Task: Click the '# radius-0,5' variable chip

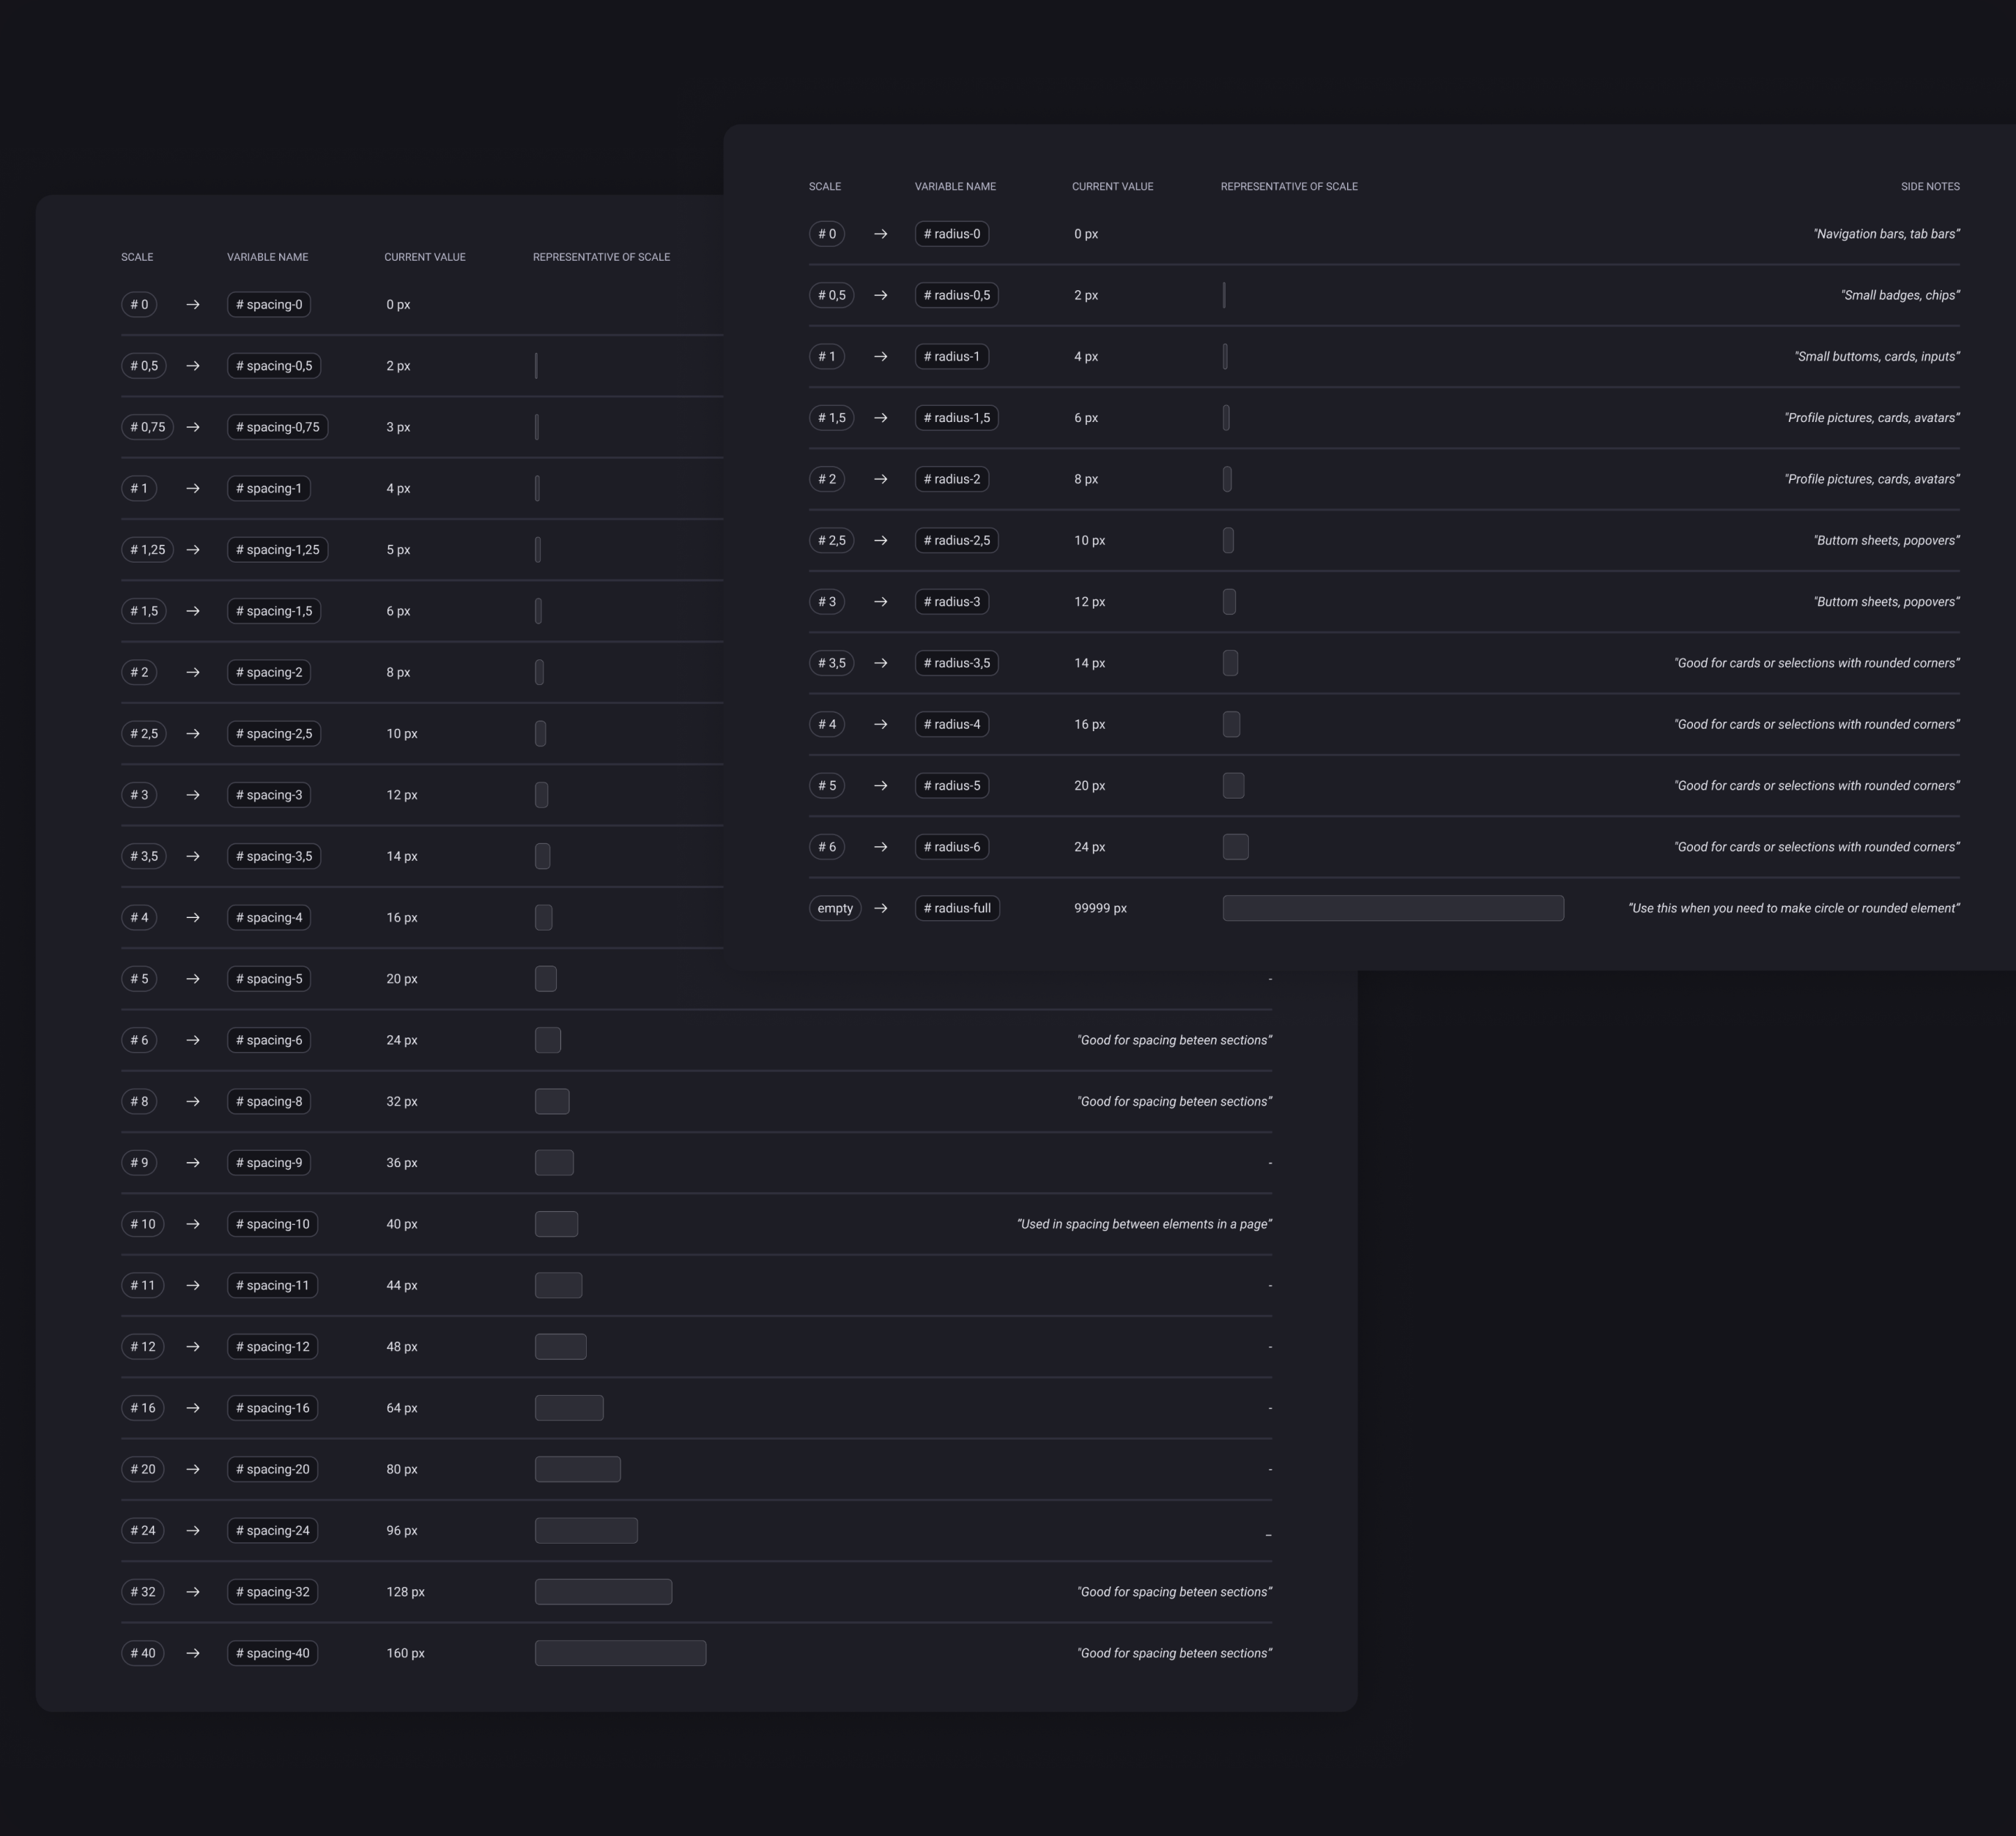Action: (x=957, y=295)
